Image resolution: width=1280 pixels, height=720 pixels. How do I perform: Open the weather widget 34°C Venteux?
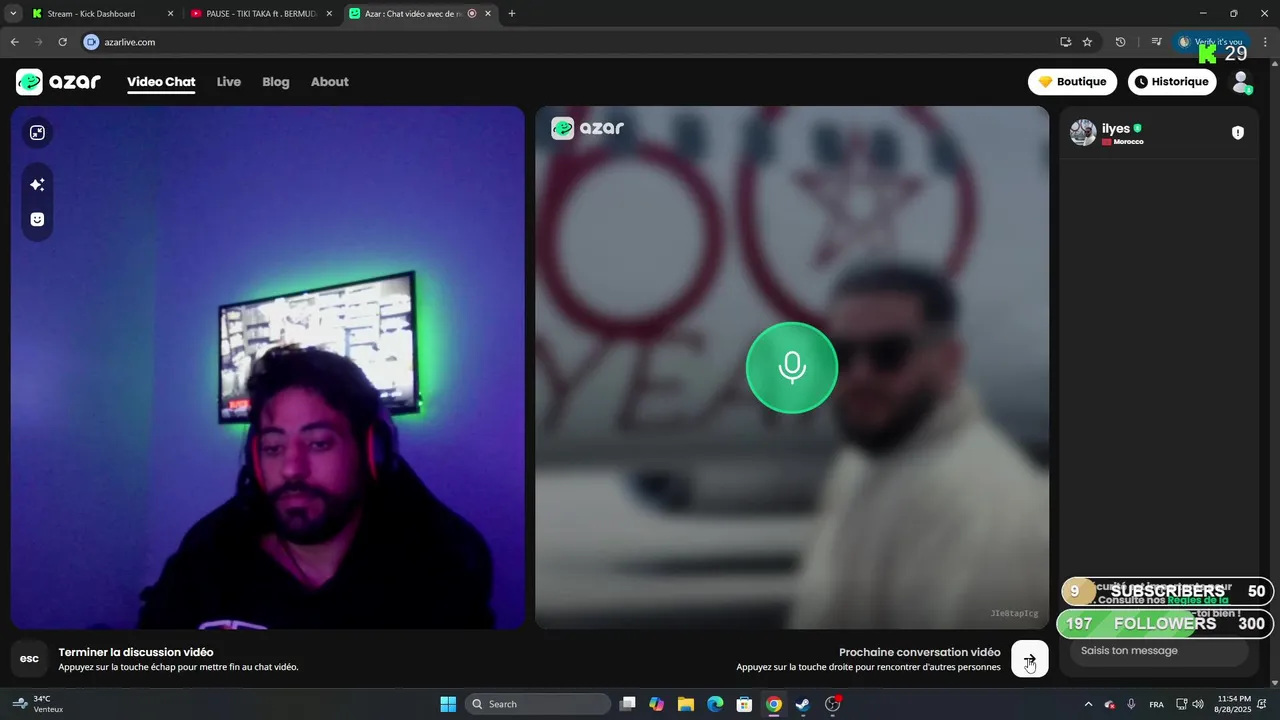40,704
